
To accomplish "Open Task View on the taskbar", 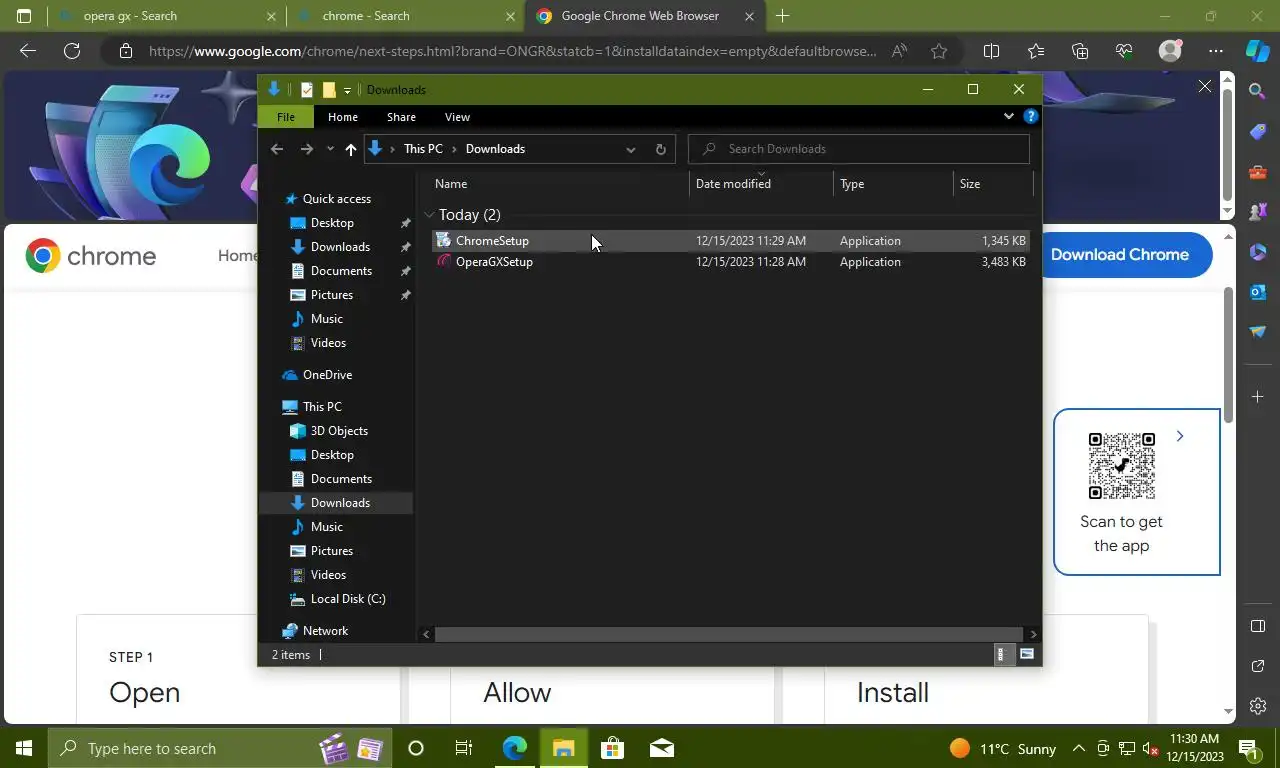I will [464, 748].
